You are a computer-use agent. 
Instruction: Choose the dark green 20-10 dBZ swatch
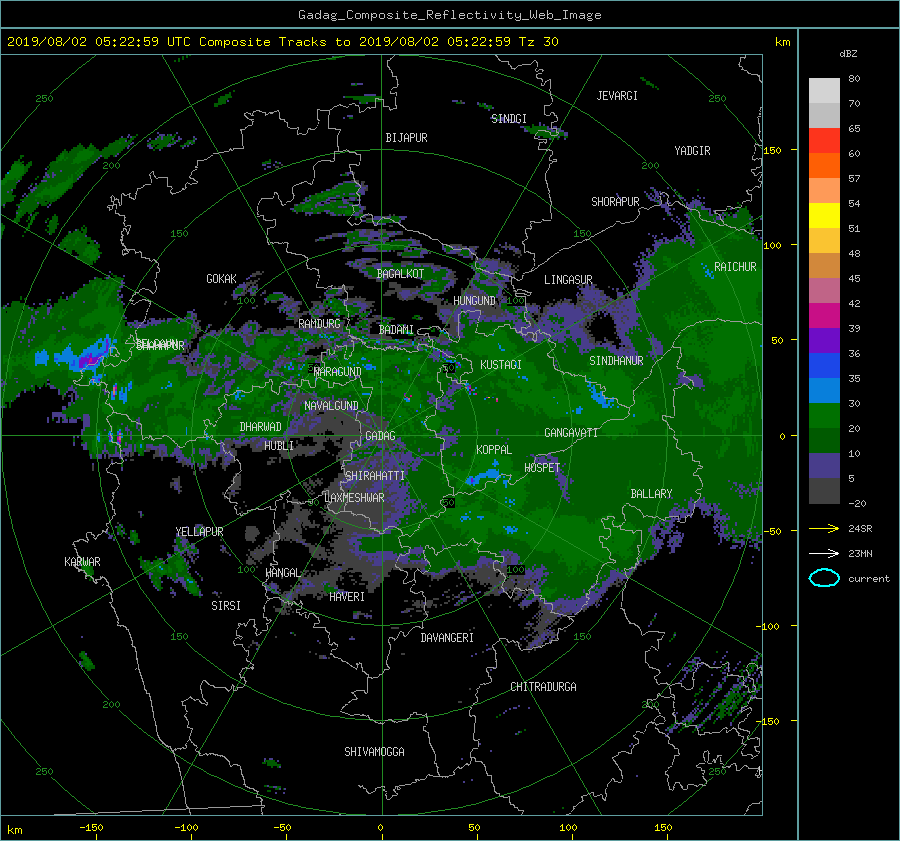coord(824,441)
